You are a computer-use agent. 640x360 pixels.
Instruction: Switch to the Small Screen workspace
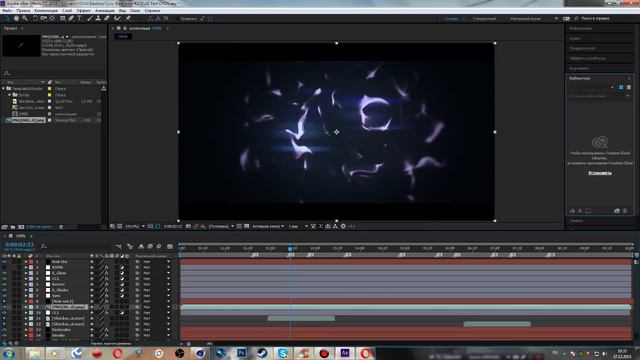click(x=526, y=19)
